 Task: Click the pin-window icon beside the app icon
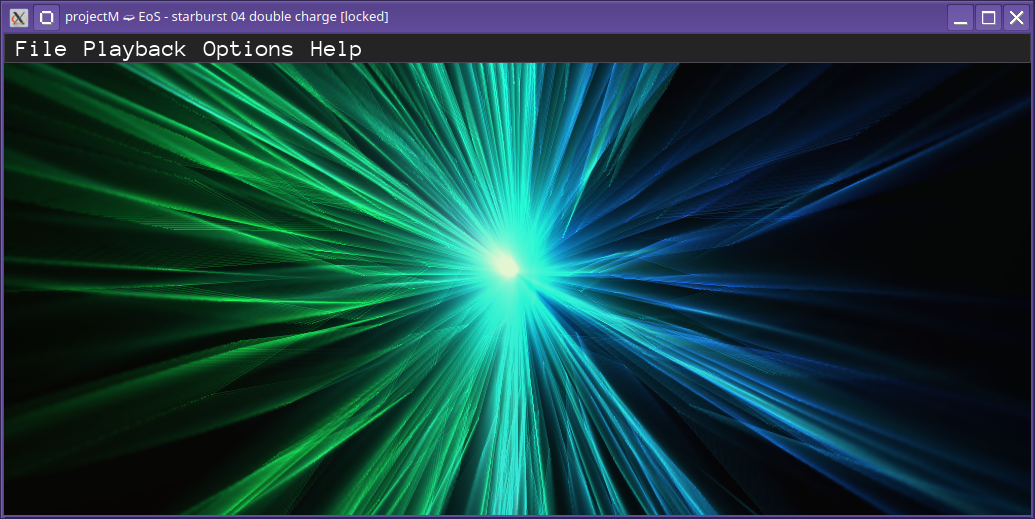pos(46,17)
